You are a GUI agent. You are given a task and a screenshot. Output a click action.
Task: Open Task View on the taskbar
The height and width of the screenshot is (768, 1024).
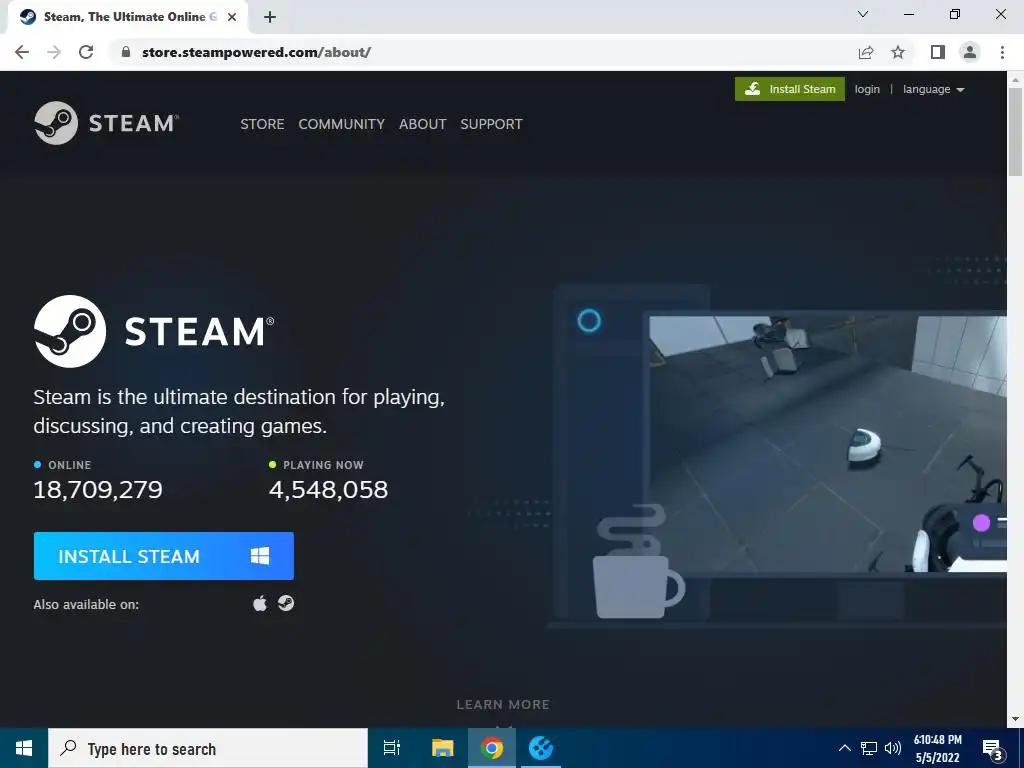point(392,748)
